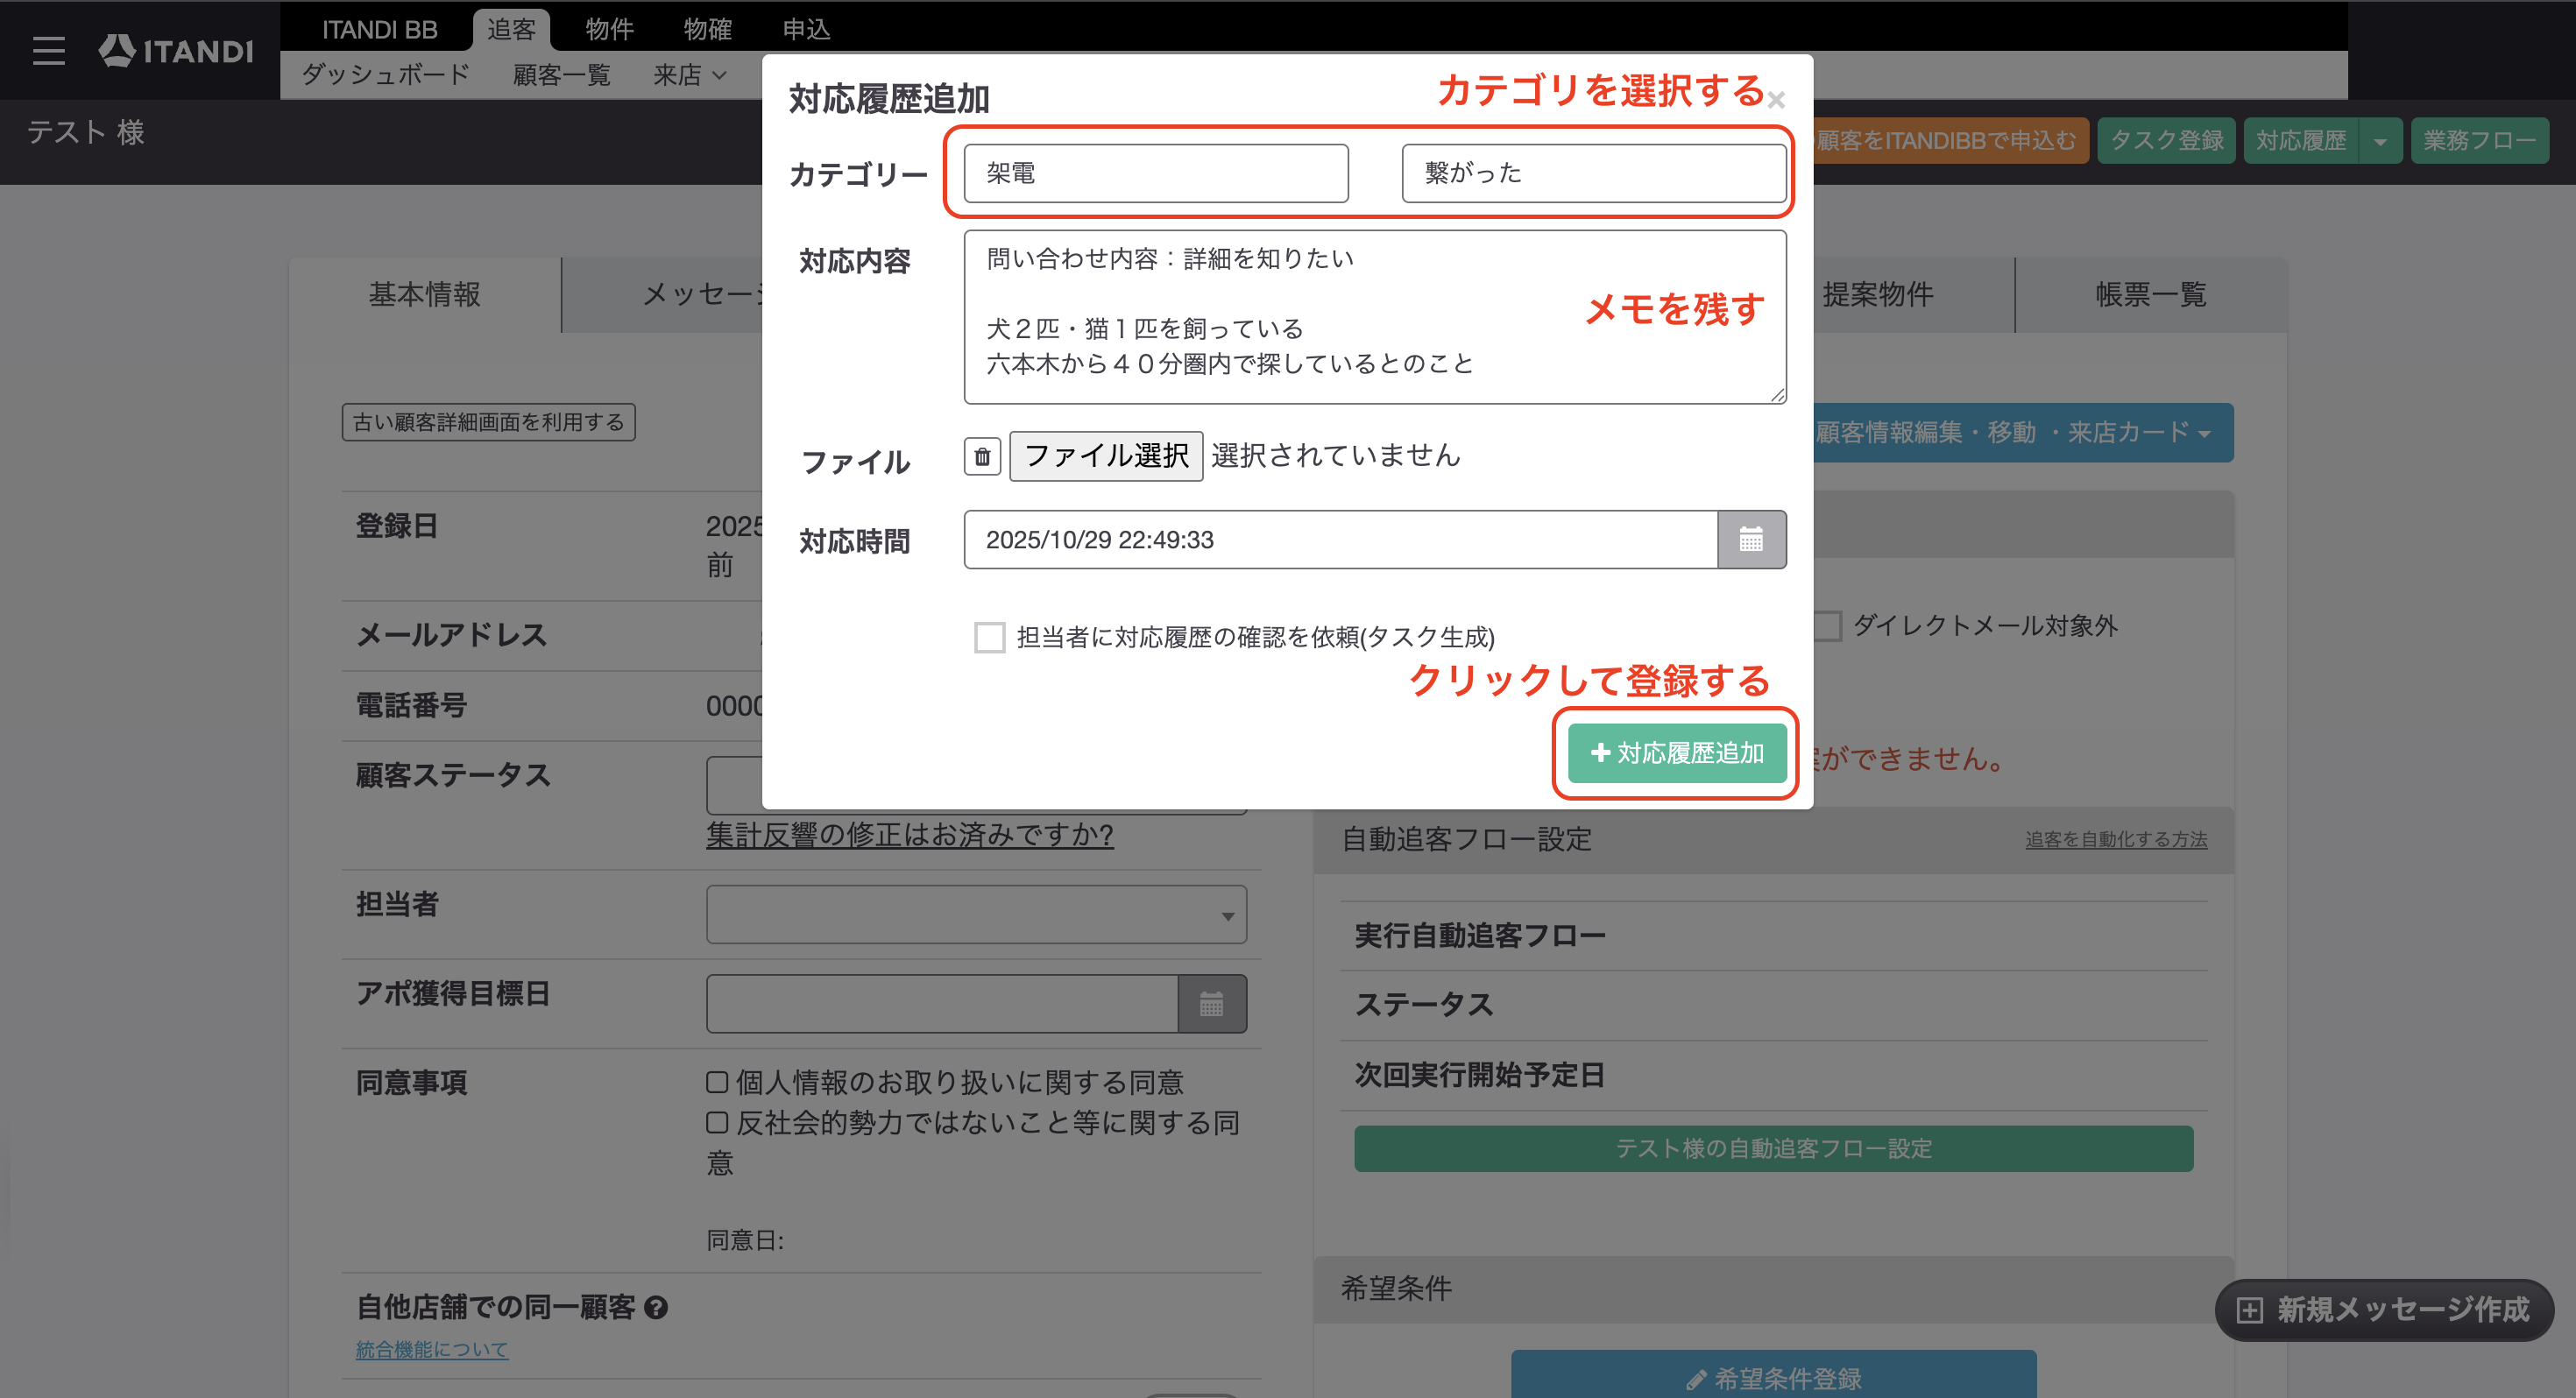Switch to ITANDI BB tab
The image size is (2576, 1398).
379,29
